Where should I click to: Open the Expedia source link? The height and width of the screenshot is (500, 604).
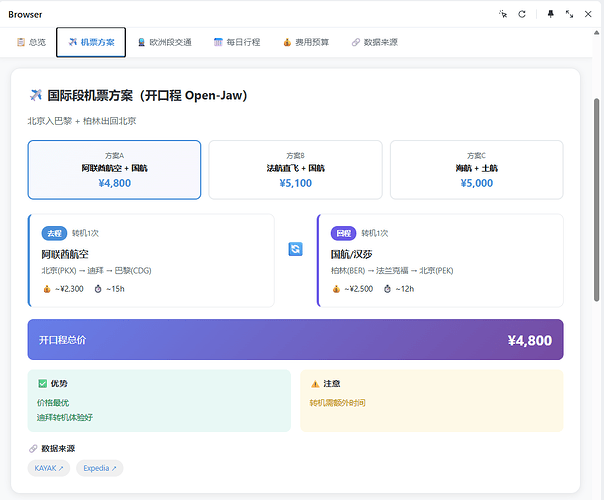(x=99, y=468)
